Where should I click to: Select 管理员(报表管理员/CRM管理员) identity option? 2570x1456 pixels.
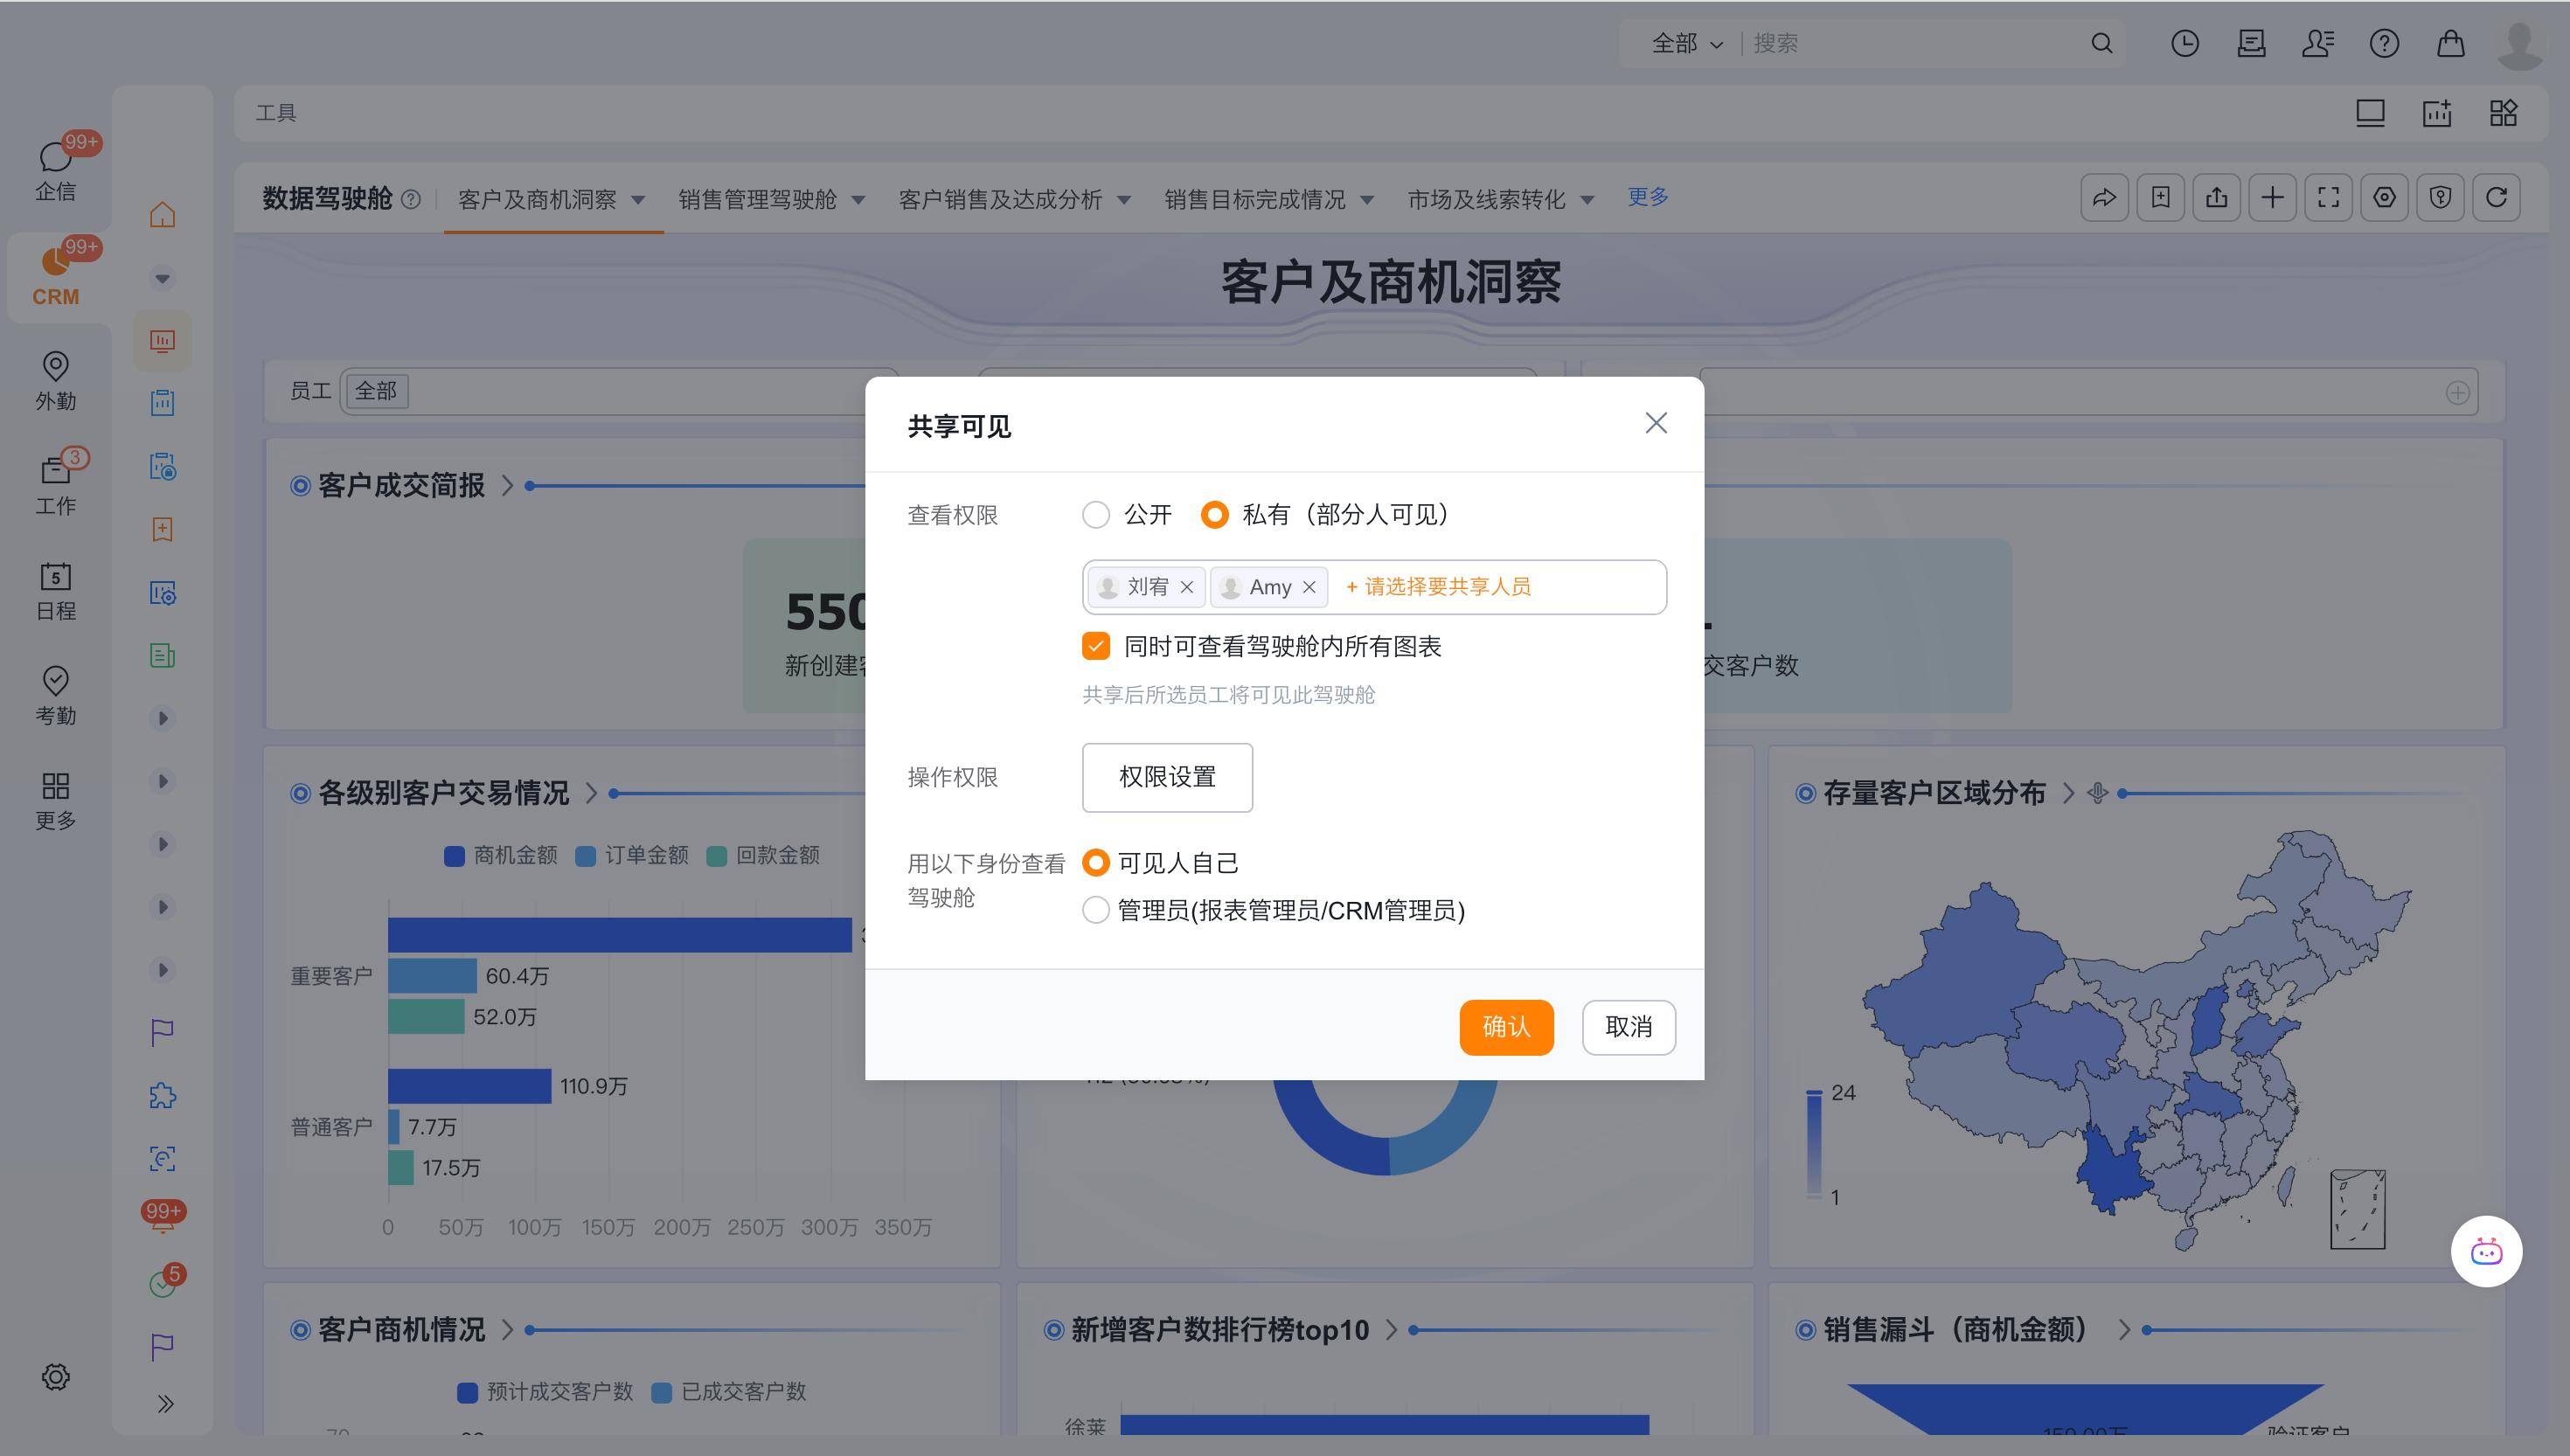(1096, 910)
